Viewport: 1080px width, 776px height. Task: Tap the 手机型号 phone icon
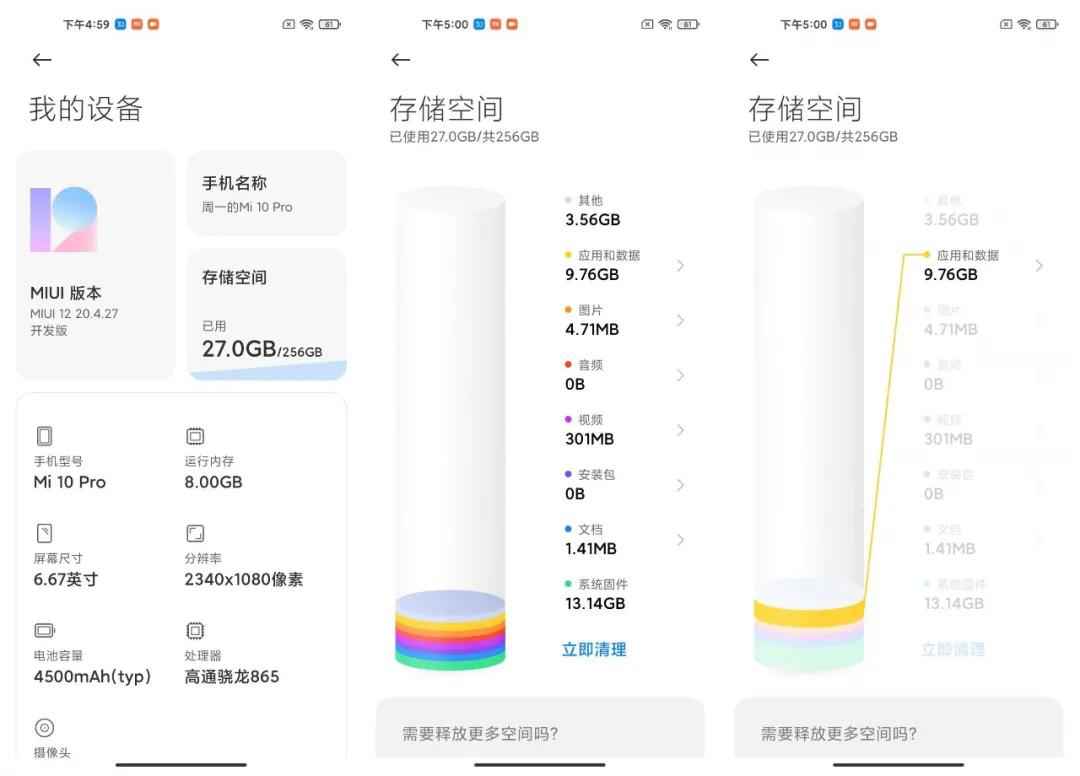(x=44, y=435)
